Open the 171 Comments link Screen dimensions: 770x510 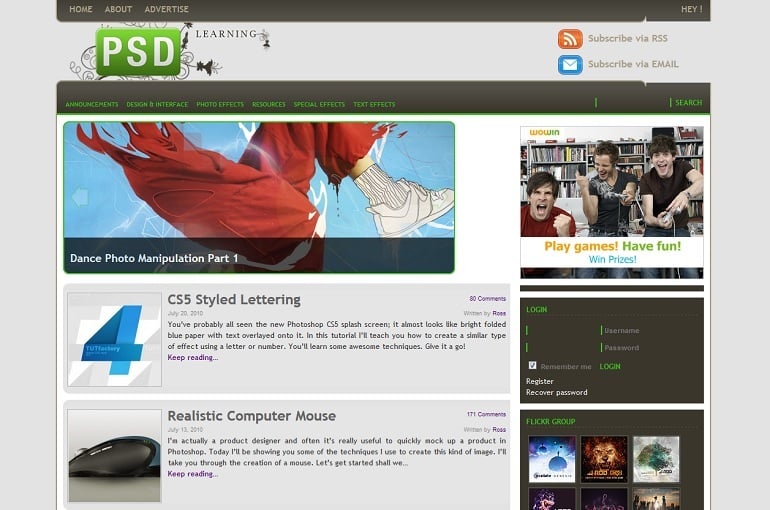point(486,414)
